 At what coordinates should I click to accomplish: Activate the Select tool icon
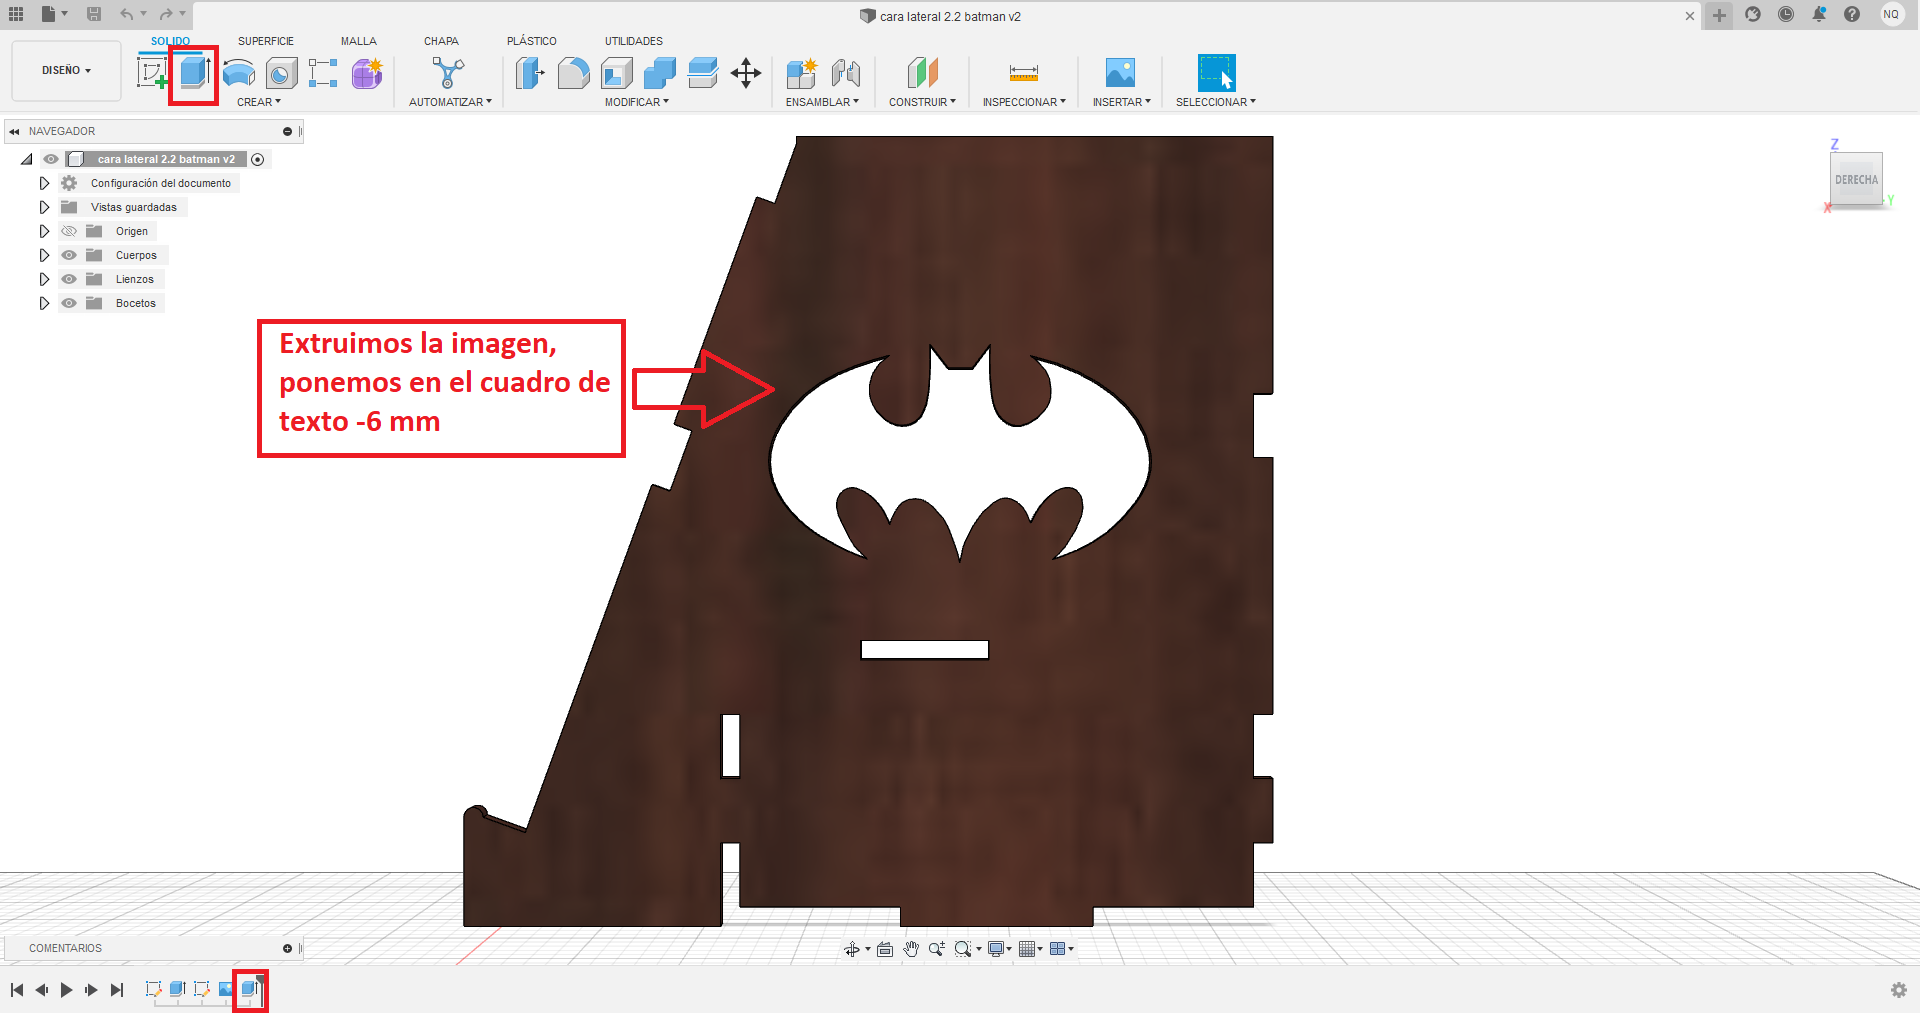[x=1217, y=73]
